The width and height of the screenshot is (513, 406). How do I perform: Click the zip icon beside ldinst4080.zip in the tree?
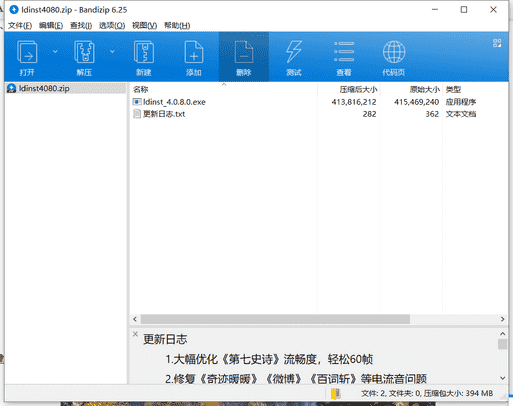pyautogui.click(x=11, y=88)
